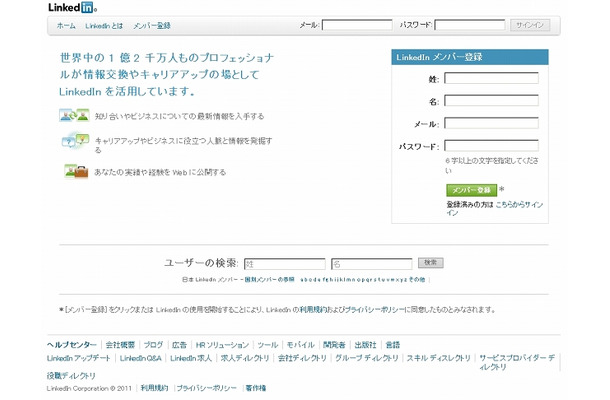Open HR ソリューション footer link

[222, 345]
